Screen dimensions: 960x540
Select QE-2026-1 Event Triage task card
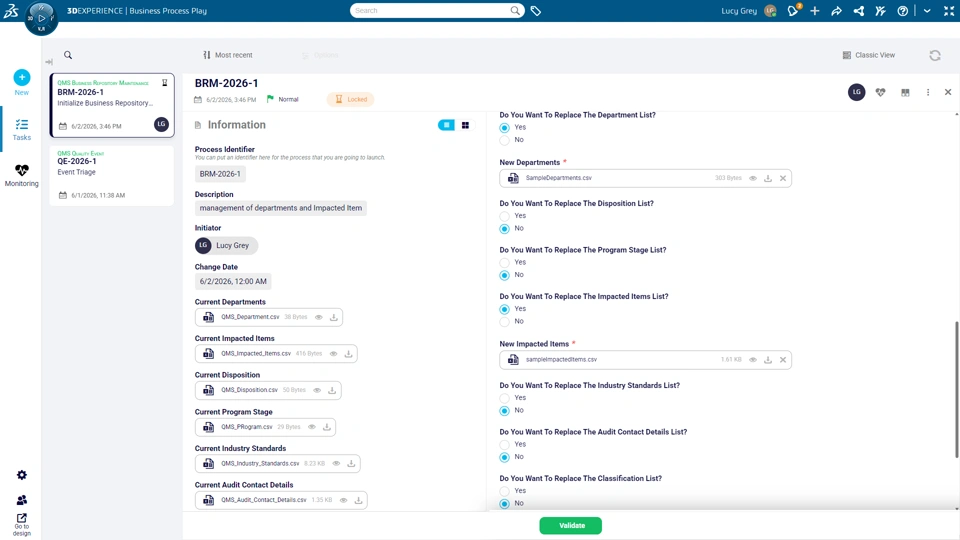pyautogui.click(x=112, y=176)
